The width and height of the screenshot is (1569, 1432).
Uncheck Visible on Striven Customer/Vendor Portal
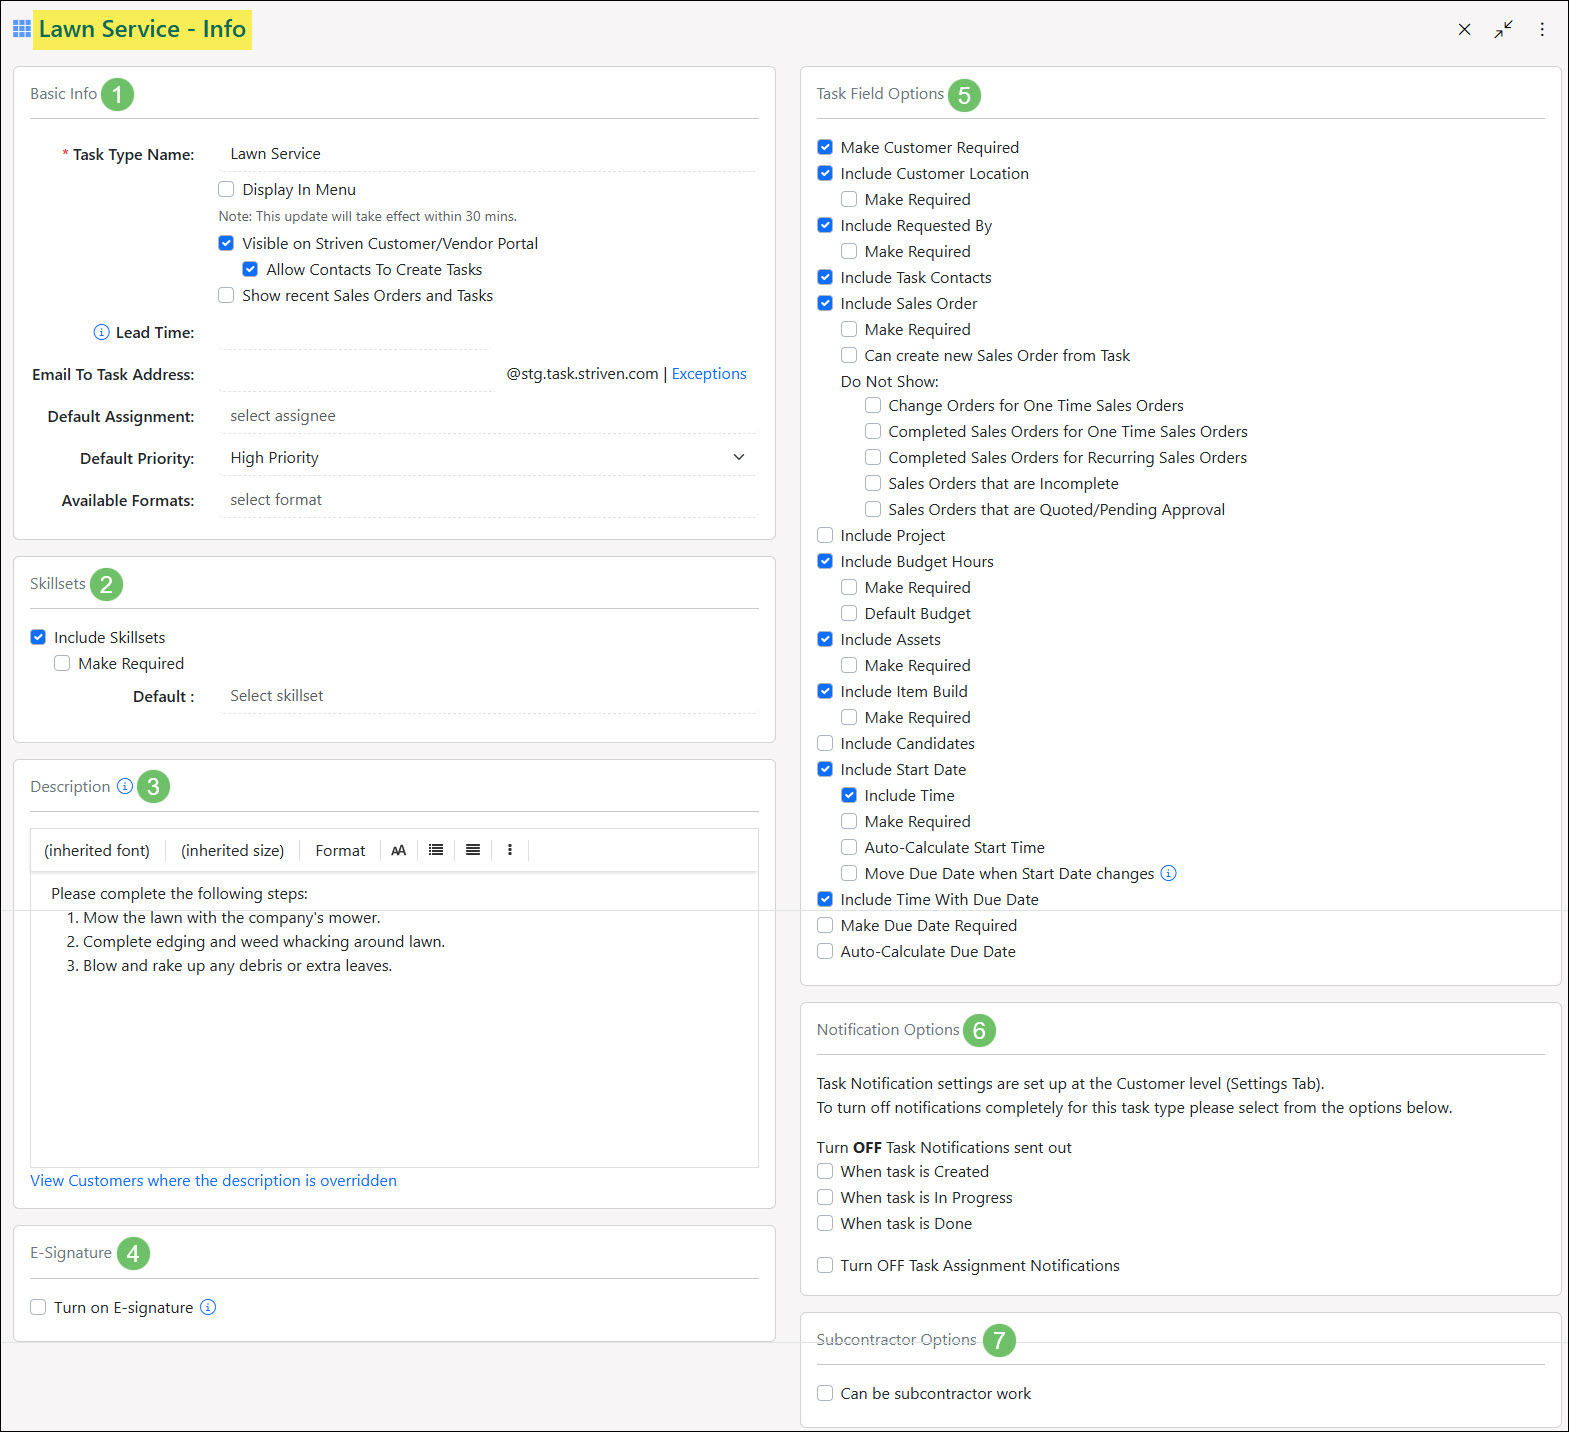pyautogui.click(x=226, y=243)
